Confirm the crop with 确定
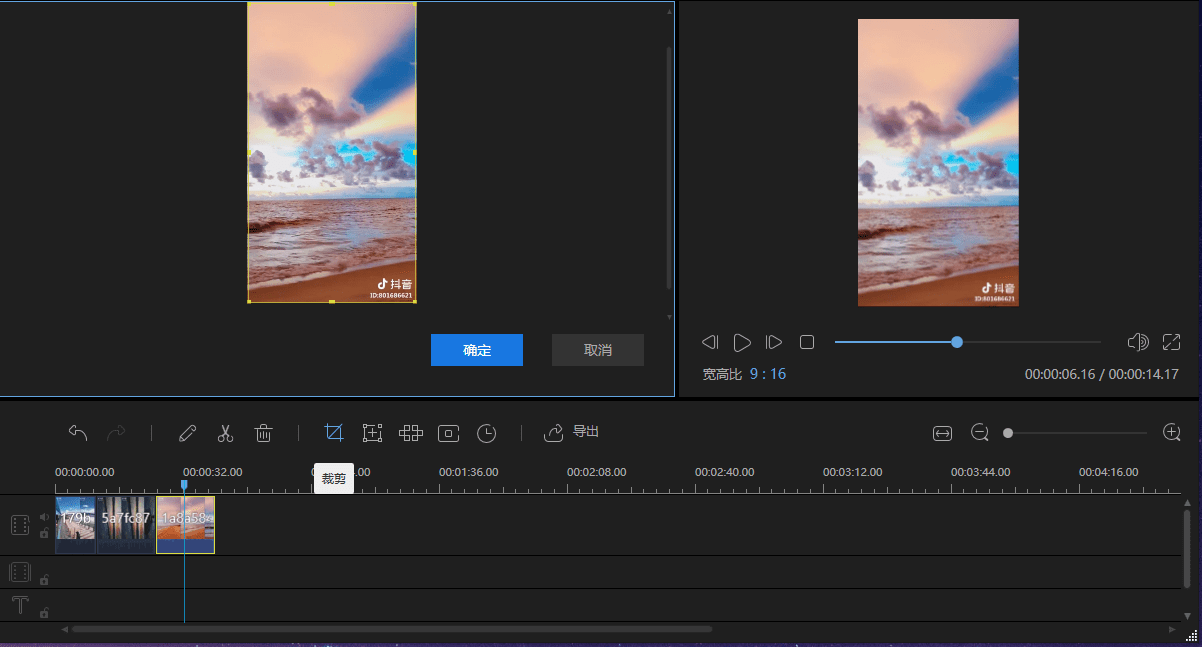Image resolution: width=1202 pixels, height=647 pixels. (x=477, y=350)
